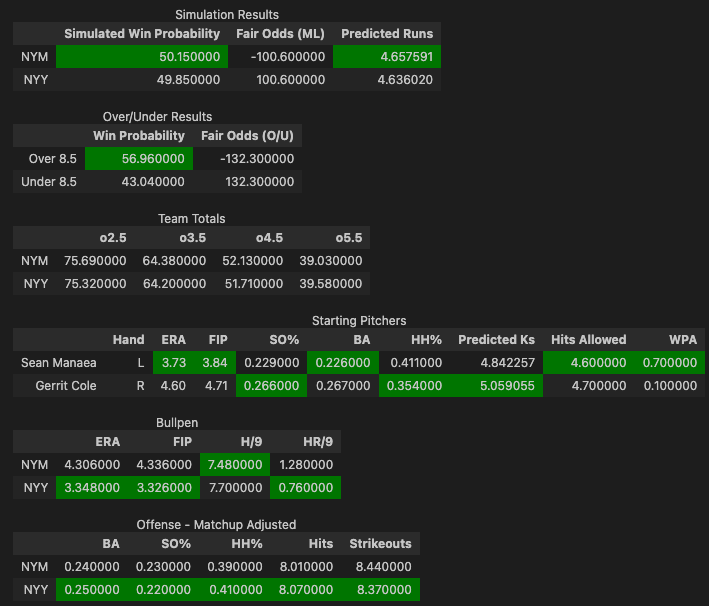Click the Over 8.5 row label
This screenshot has height=606, width=709.
pos(49,159)
